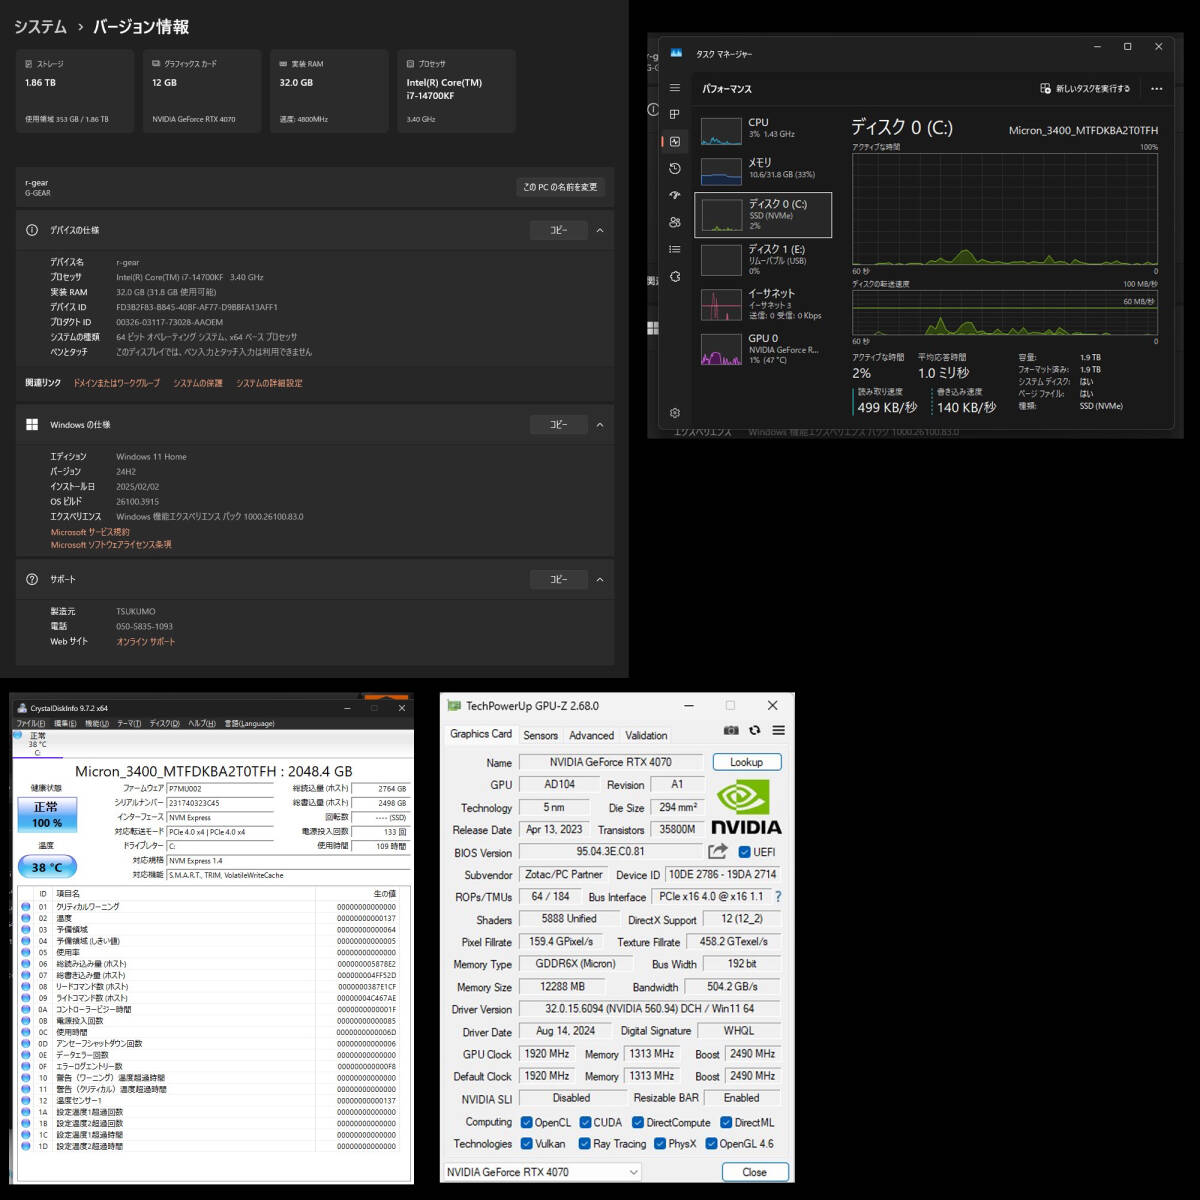Open the GPU-Z hamburger menu icon

(x=778, y=731)
